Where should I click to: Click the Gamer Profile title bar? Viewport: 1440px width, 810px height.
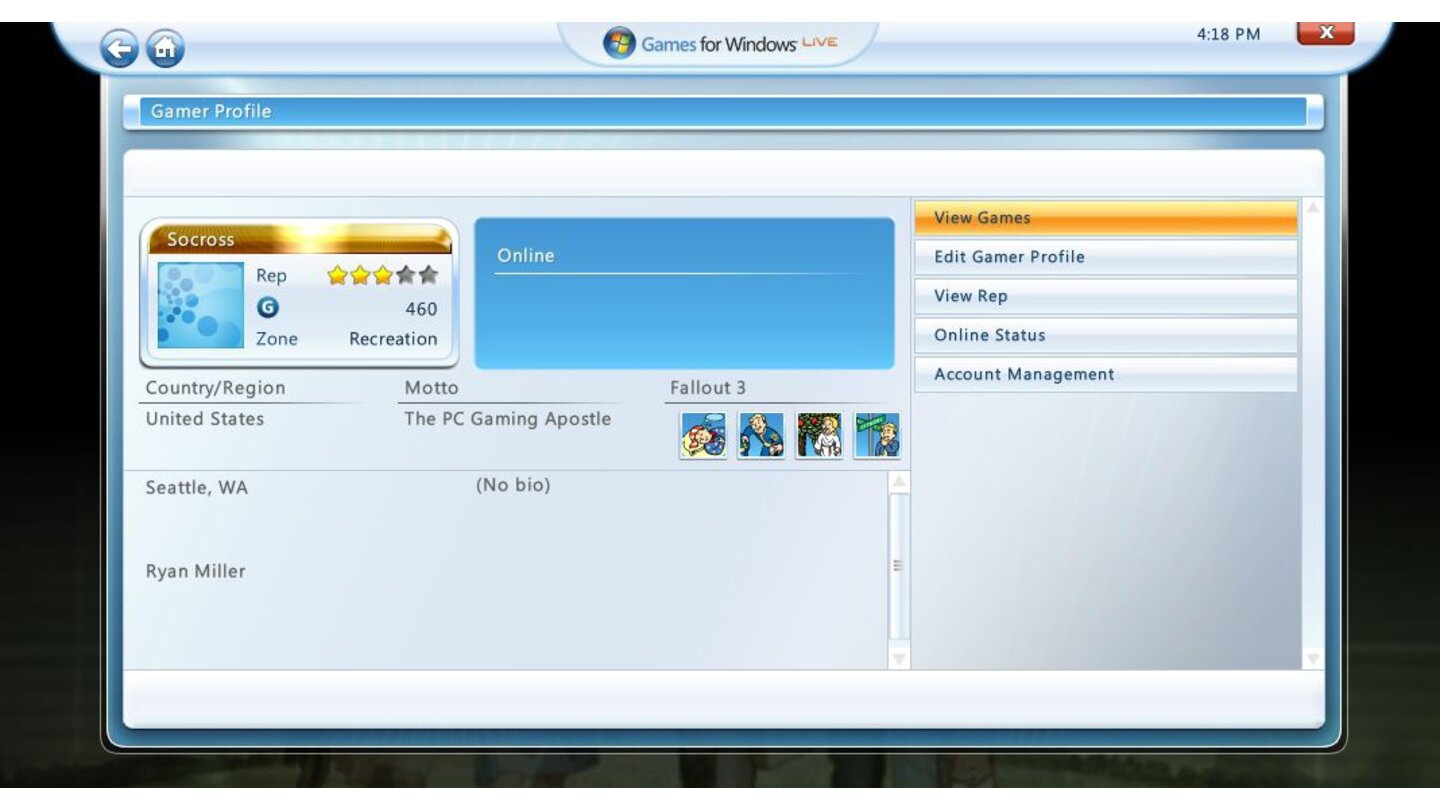[x=724, y=112]
